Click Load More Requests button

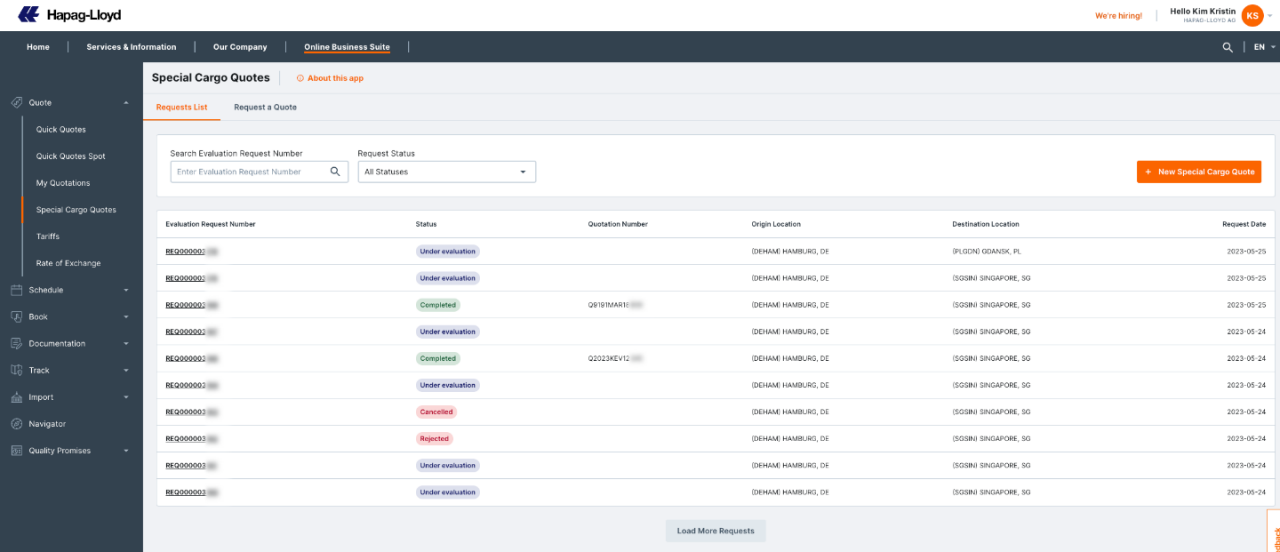click(716, 531)
